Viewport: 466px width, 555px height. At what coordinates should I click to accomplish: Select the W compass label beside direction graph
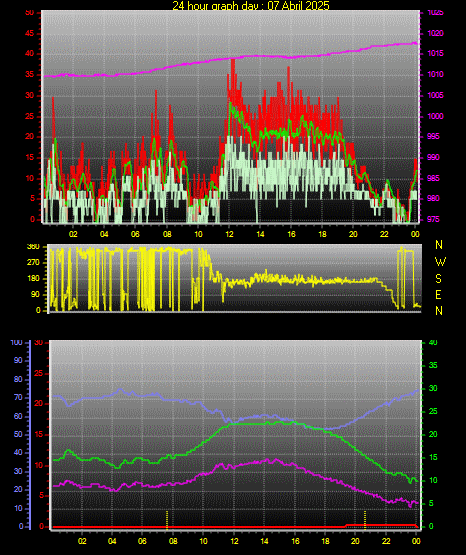pyautogui.click(x=440, y=262)
